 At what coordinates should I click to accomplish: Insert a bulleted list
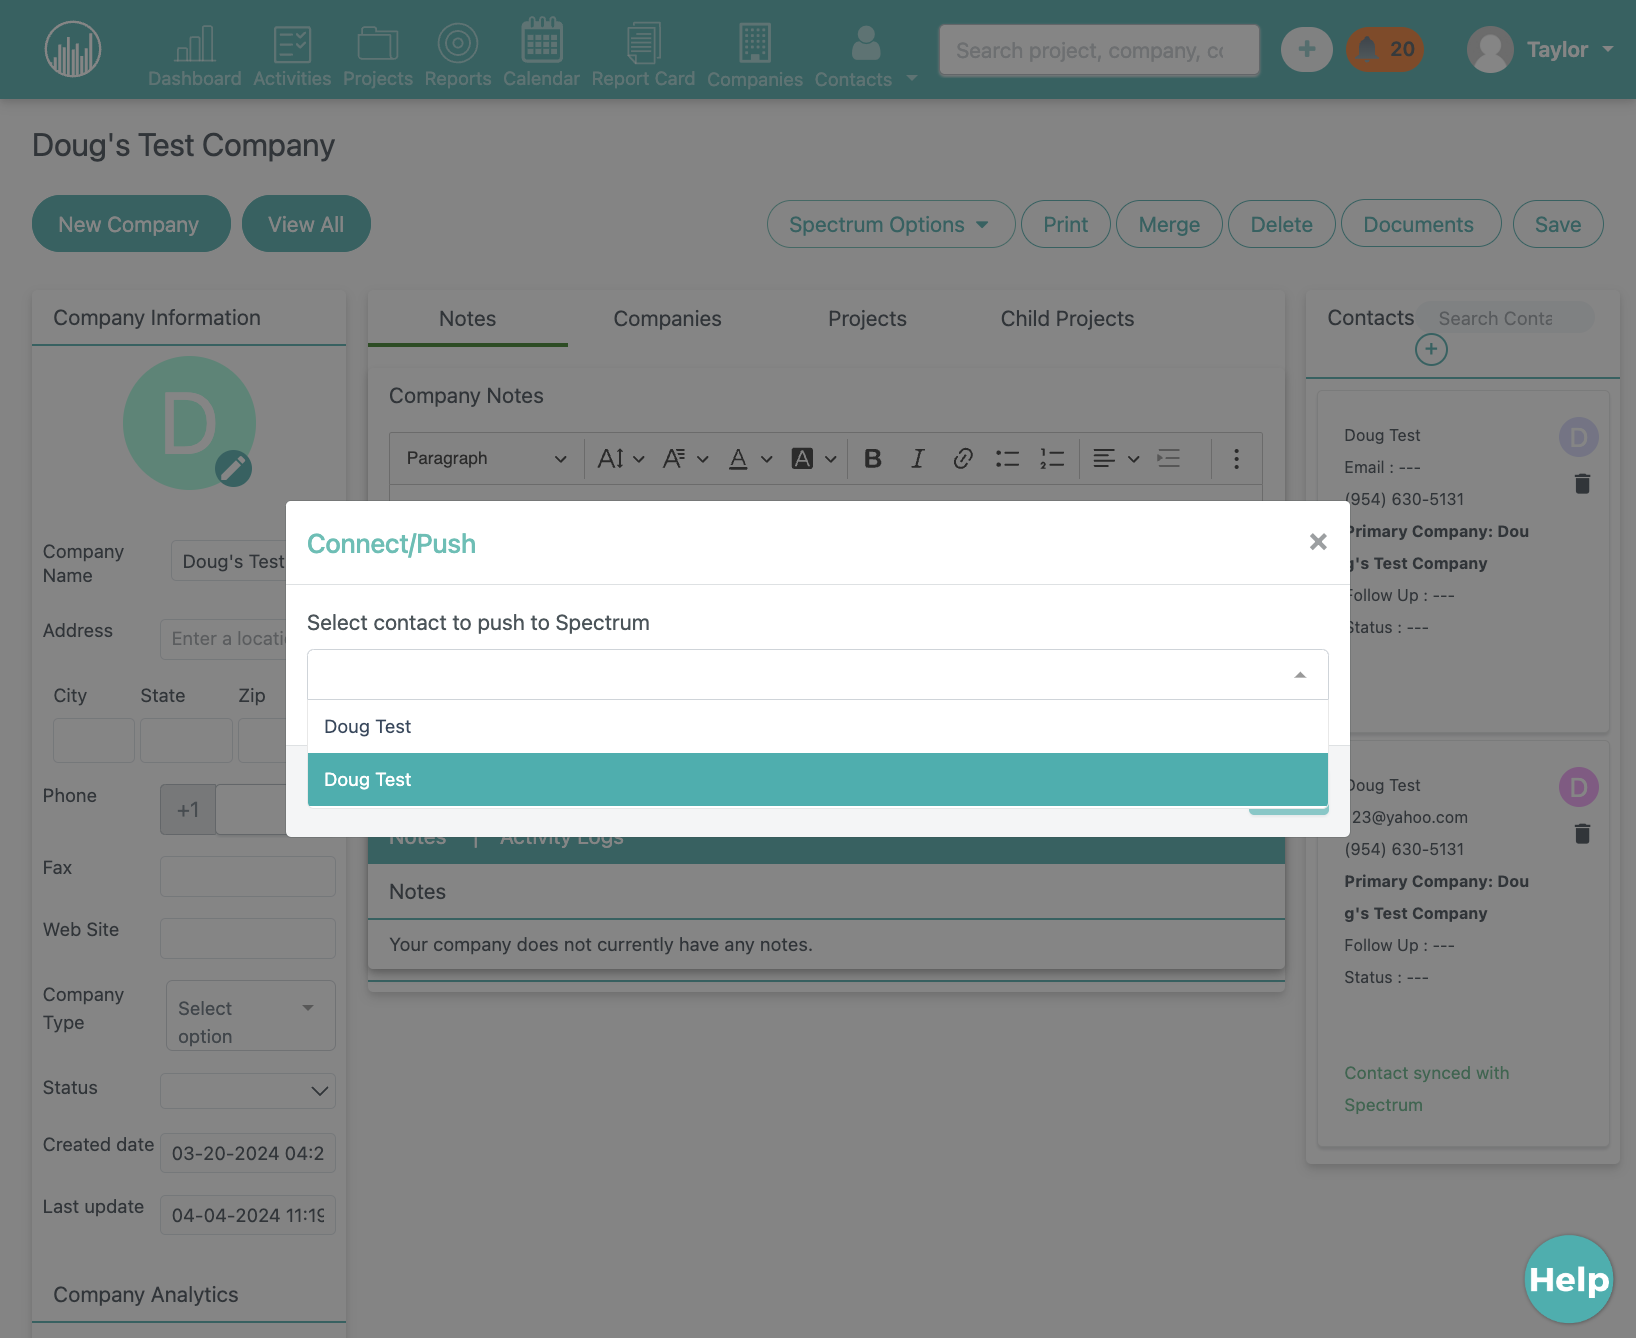click(1007, 458)
